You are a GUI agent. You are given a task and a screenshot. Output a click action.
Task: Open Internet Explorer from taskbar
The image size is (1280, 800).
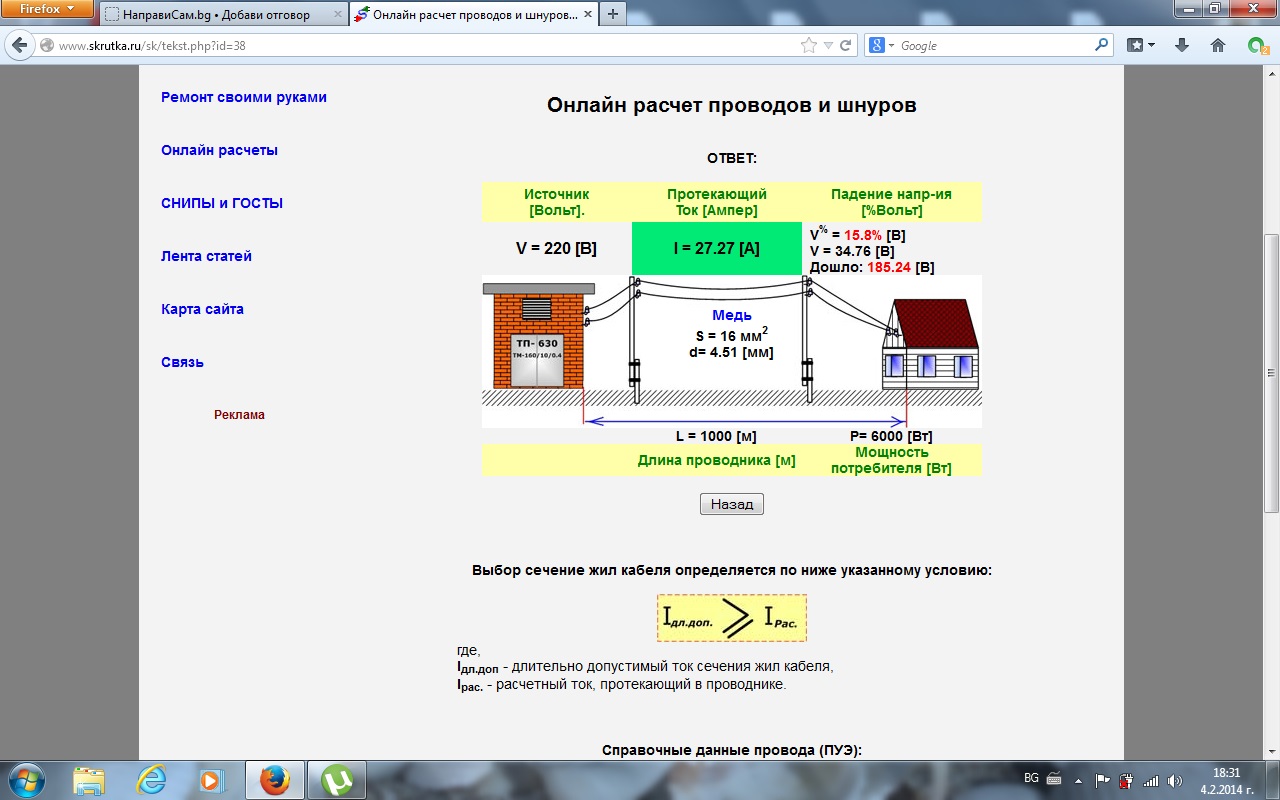tap(151, 780)
